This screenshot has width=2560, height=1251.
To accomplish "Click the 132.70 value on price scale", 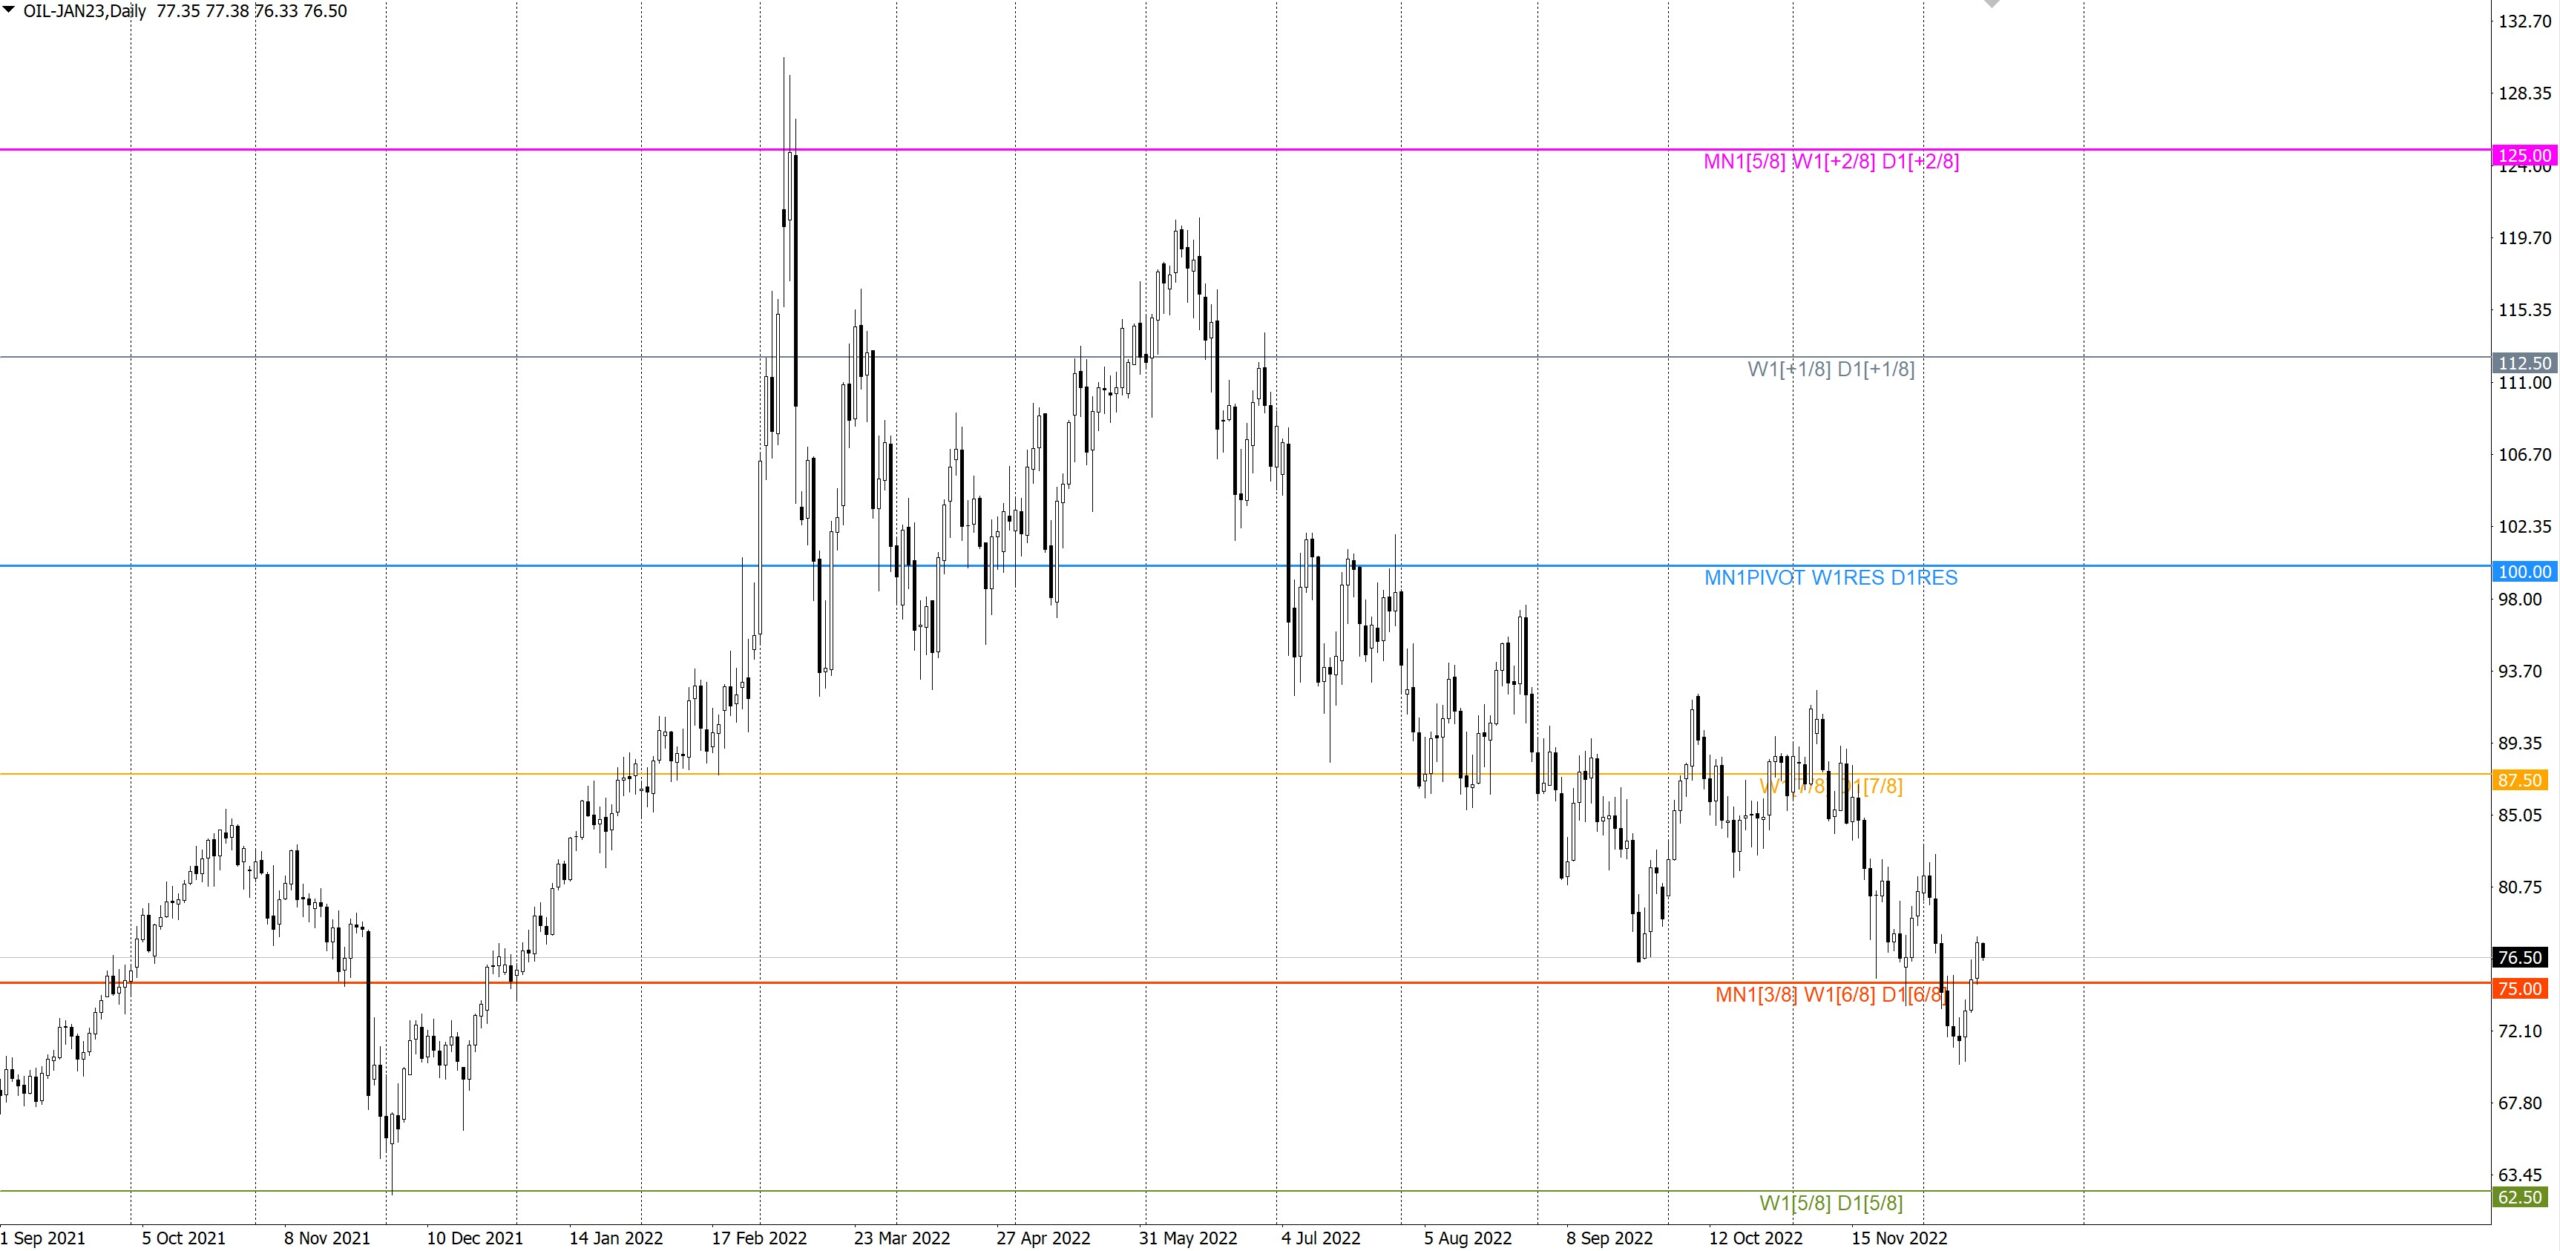I will [x=2524, y=21].
